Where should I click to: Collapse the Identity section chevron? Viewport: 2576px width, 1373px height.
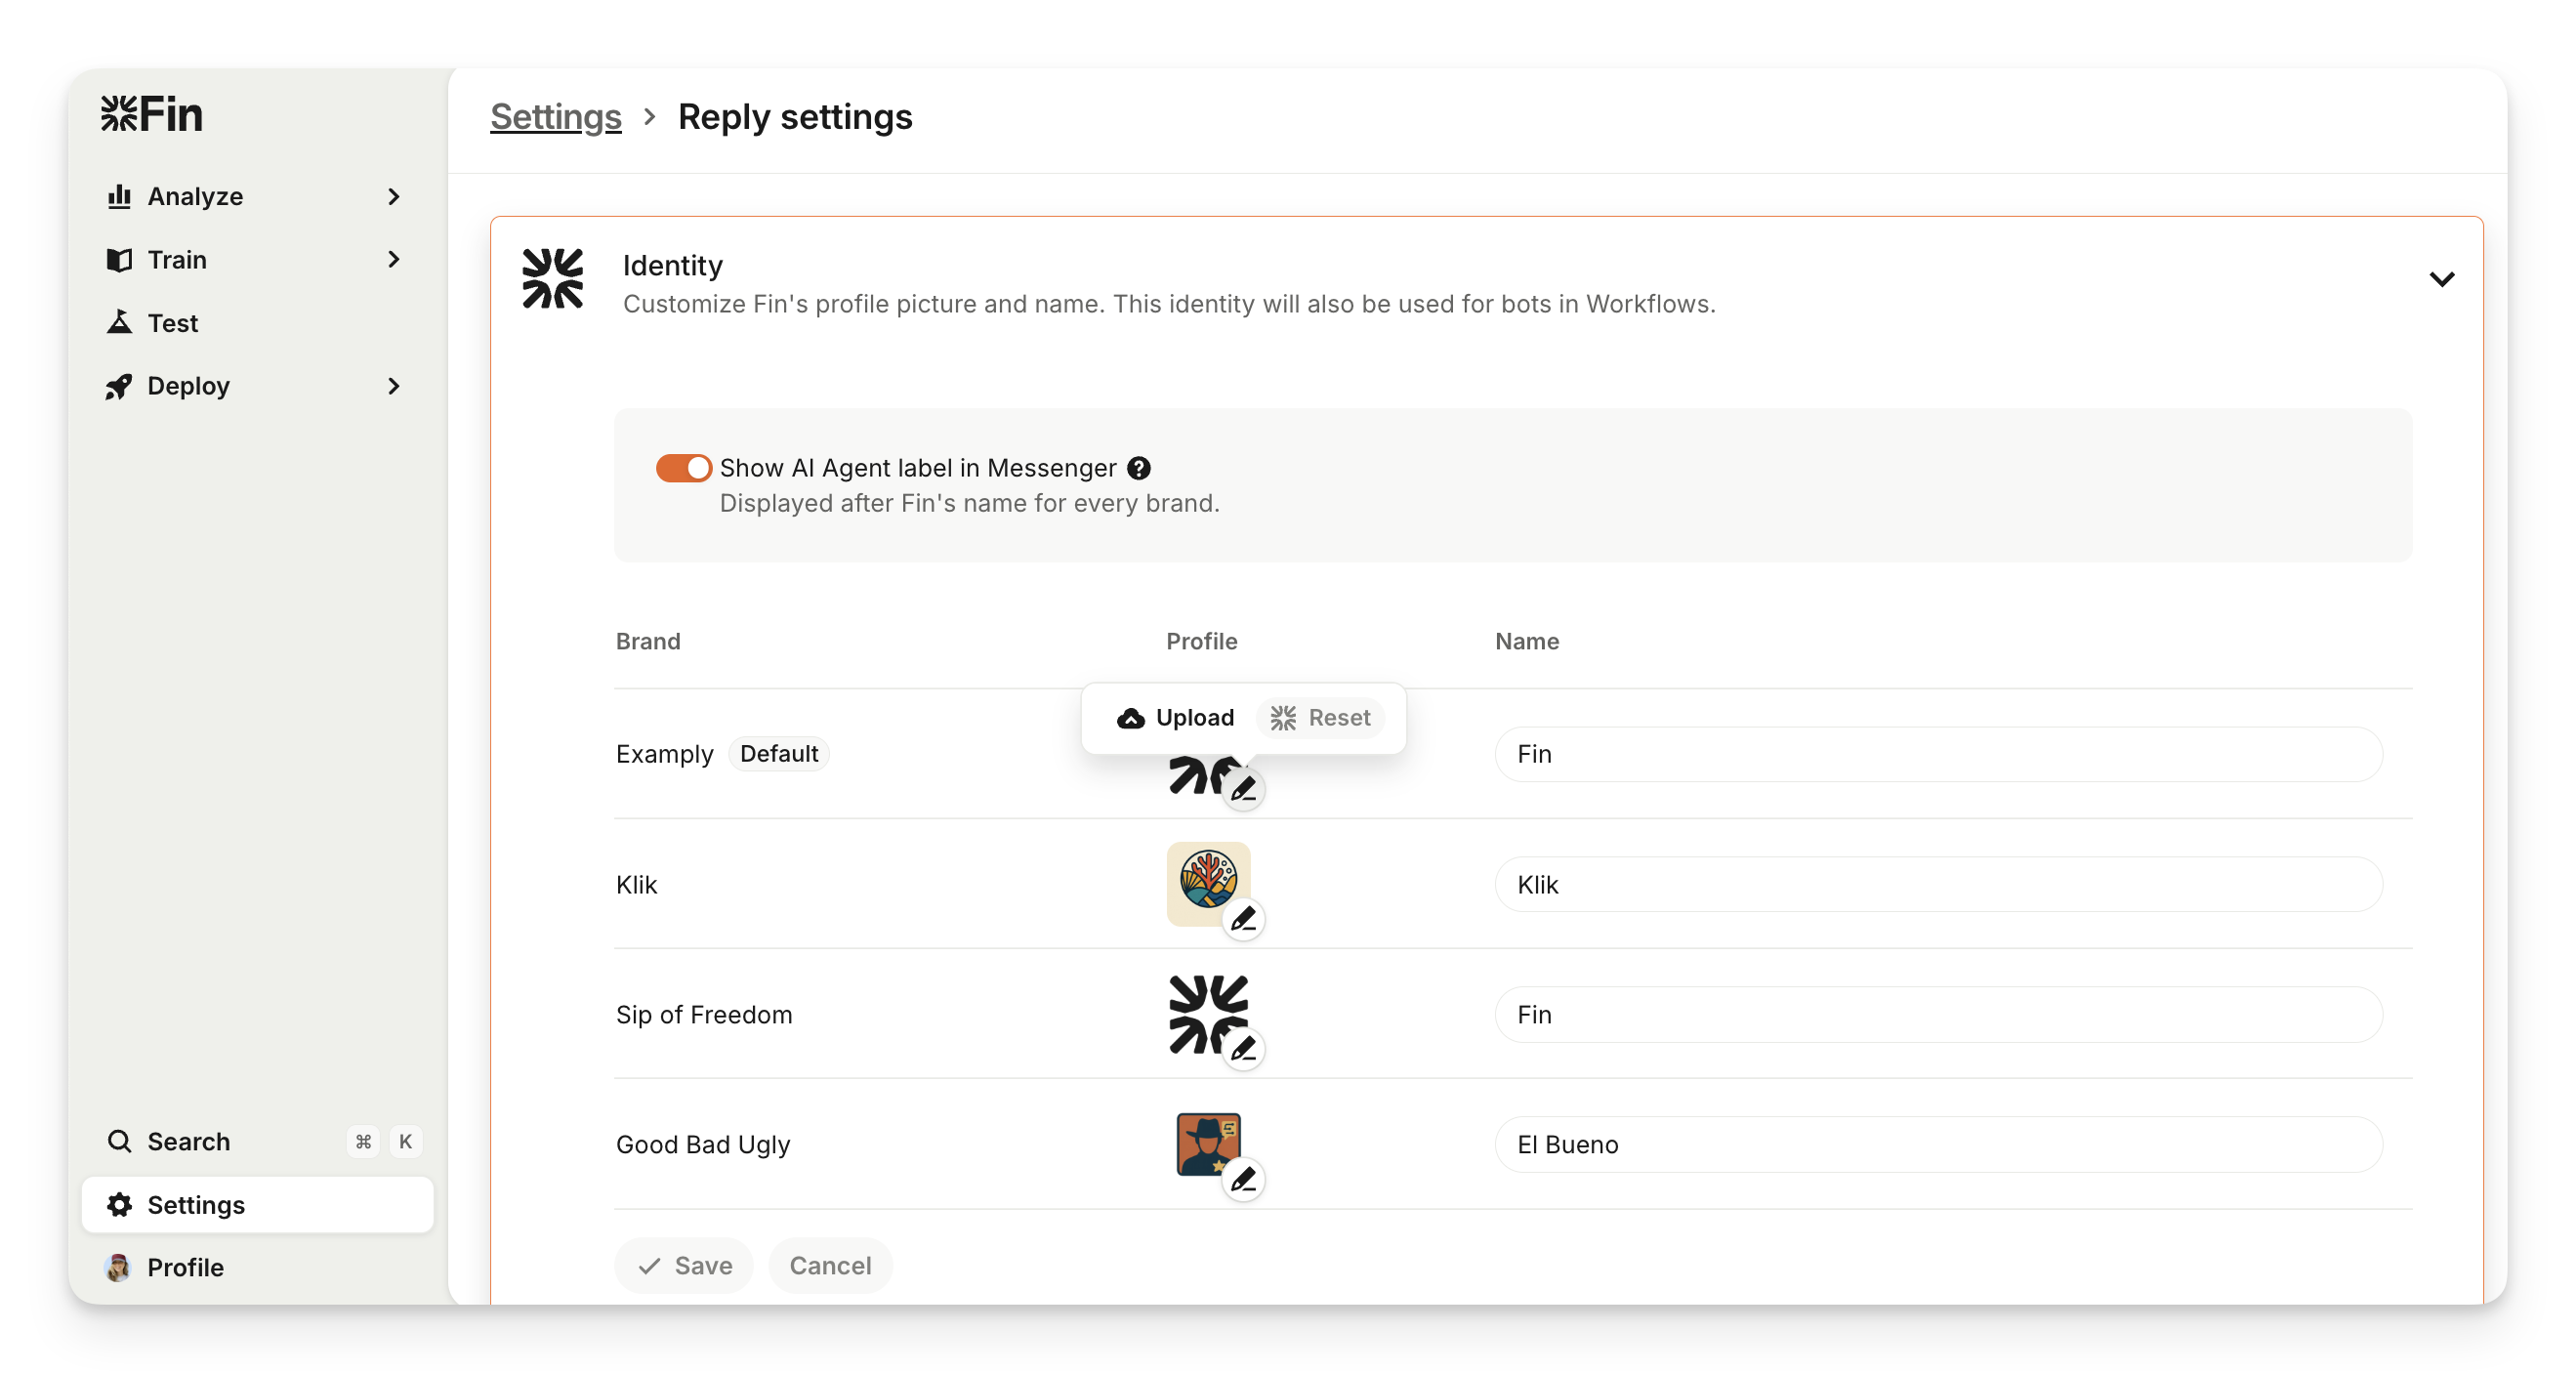(x=2441, y=279)
